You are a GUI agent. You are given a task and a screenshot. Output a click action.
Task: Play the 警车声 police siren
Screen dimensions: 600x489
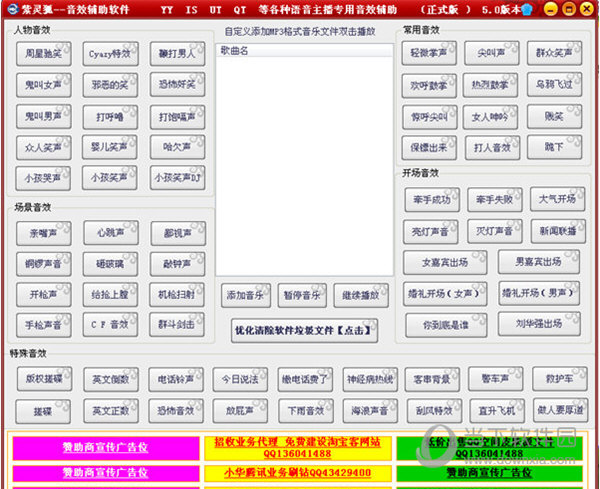point(496,379)
